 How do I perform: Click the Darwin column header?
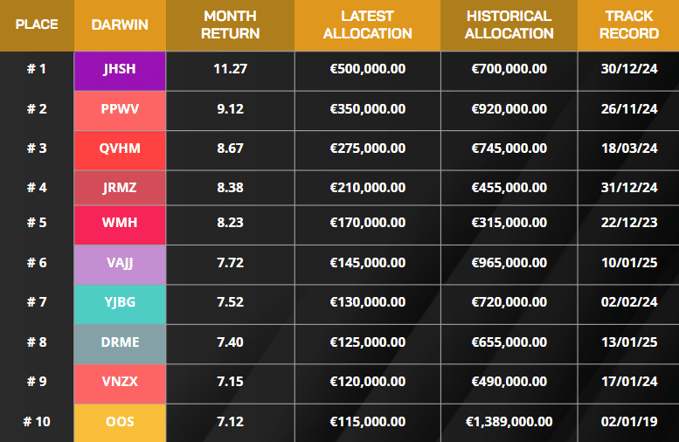coord(120,25)
